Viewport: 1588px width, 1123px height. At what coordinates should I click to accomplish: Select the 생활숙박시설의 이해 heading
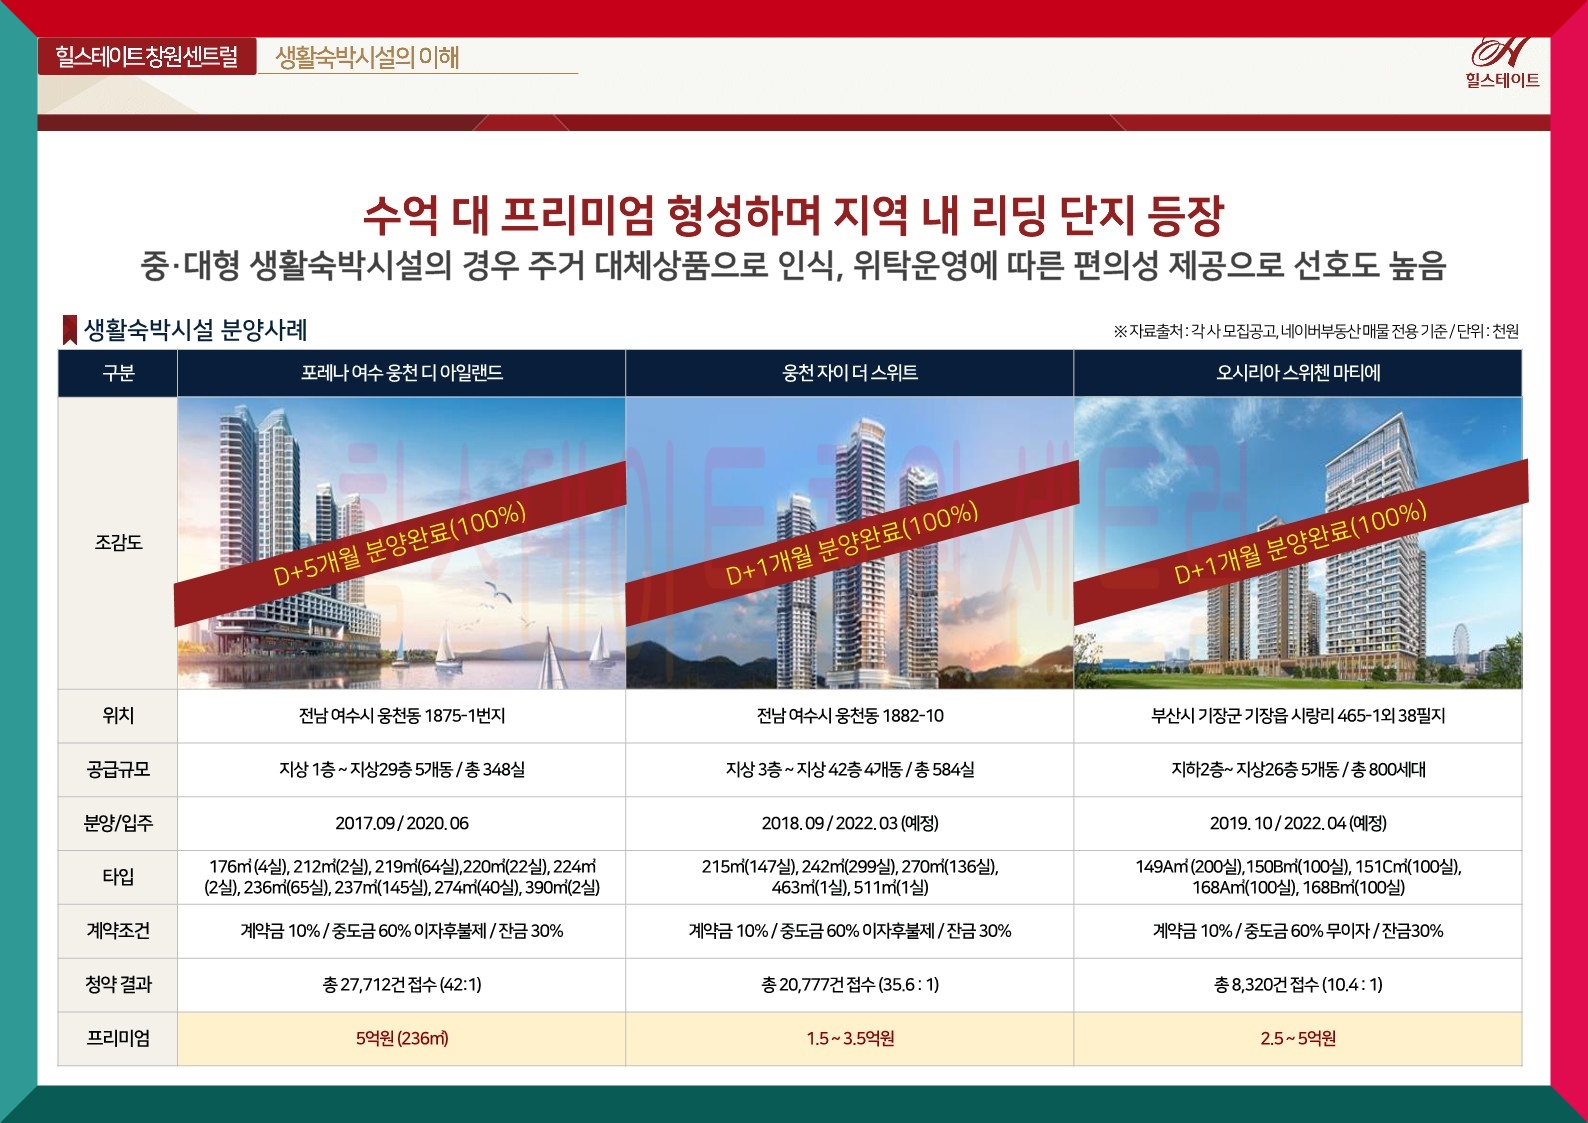pos(367,57)
